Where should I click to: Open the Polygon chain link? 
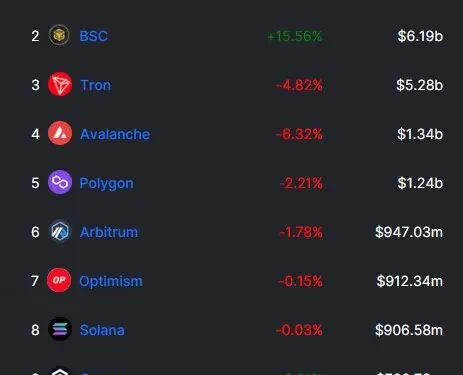click(x=107, y=183)
